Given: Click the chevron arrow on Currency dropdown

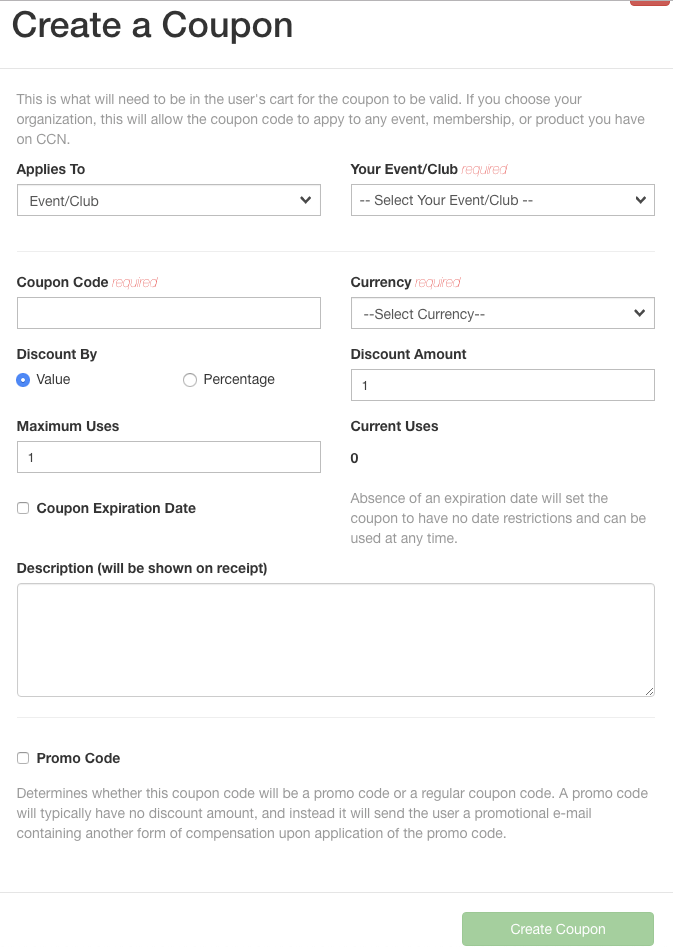Looking at the screenshot, I should 640,314.
